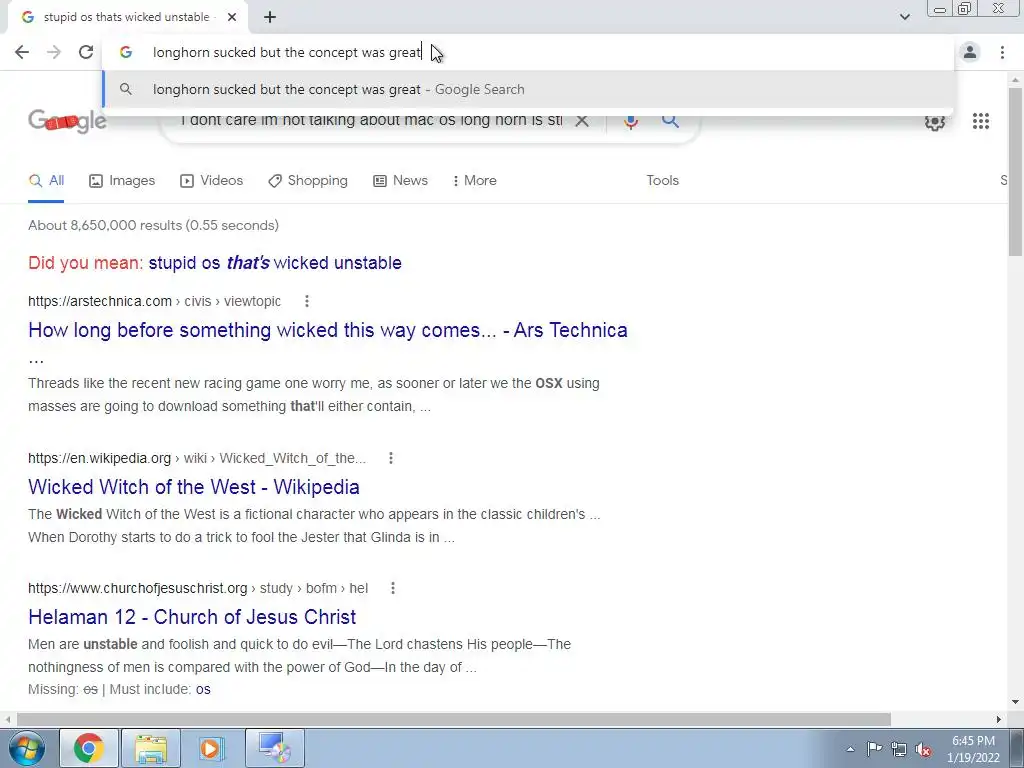Screen dimensions: 1024x768
Task: Switch to the Videos tab
Action: coord(212,181)
